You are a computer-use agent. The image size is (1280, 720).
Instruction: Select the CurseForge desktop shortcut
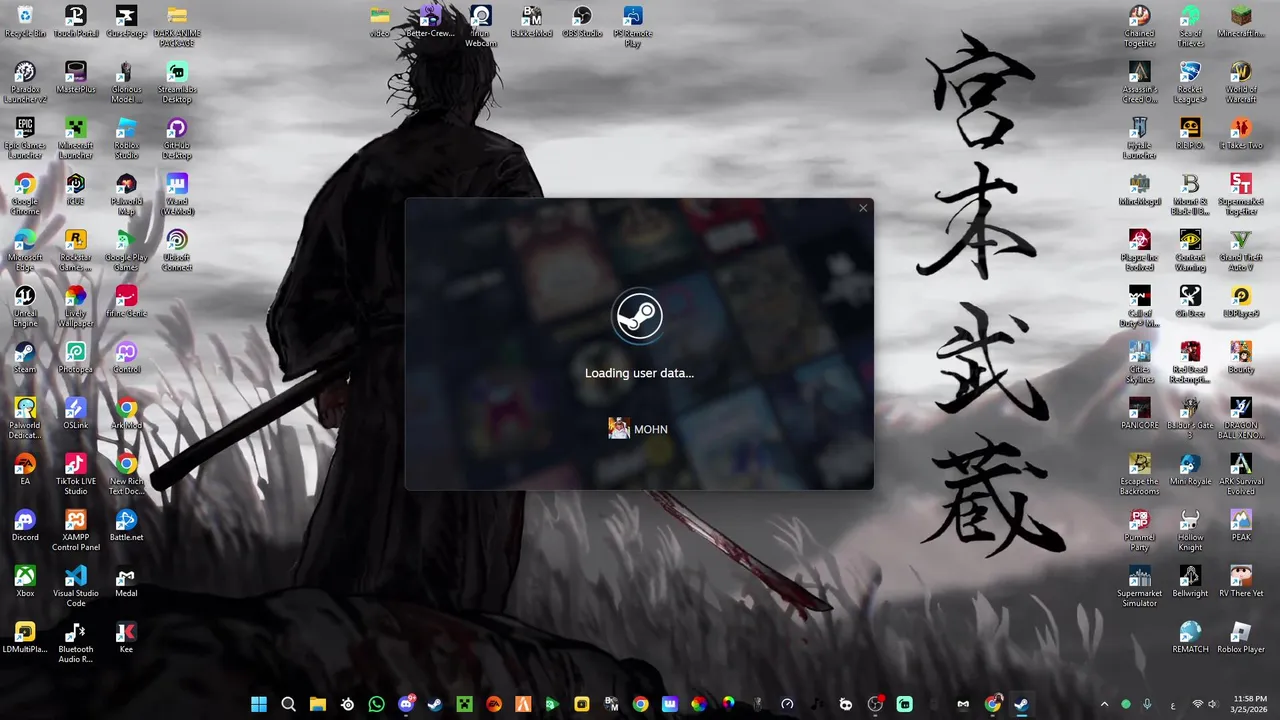pyautogui.click(x=126, y=22)
